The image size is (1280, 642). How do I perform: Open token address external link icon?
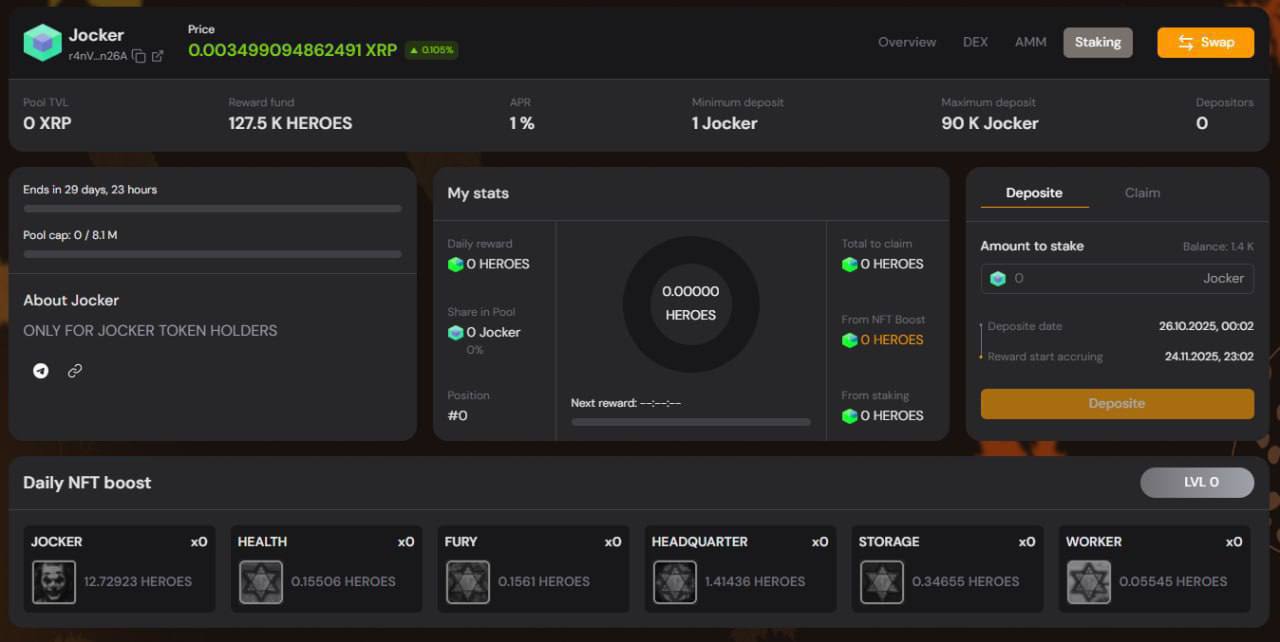click(x=158, y=57)
